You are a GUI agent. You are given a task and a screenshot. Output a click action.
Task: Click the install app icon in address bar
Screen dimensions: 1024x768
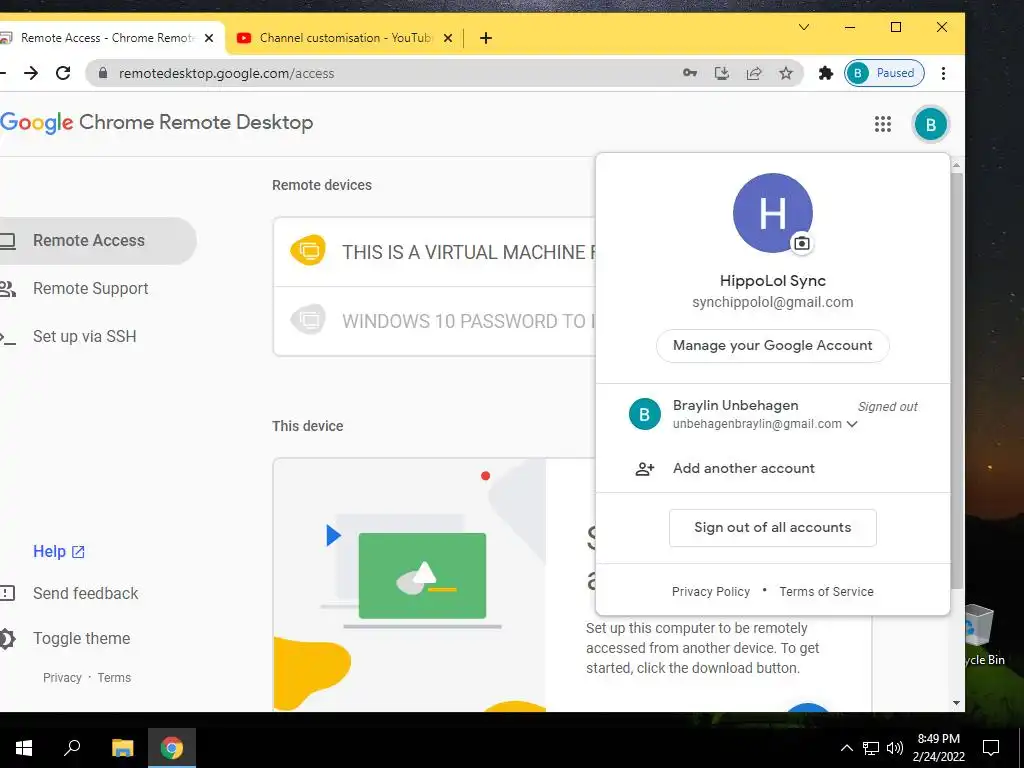pyautogui.click(x=722, y=73)
